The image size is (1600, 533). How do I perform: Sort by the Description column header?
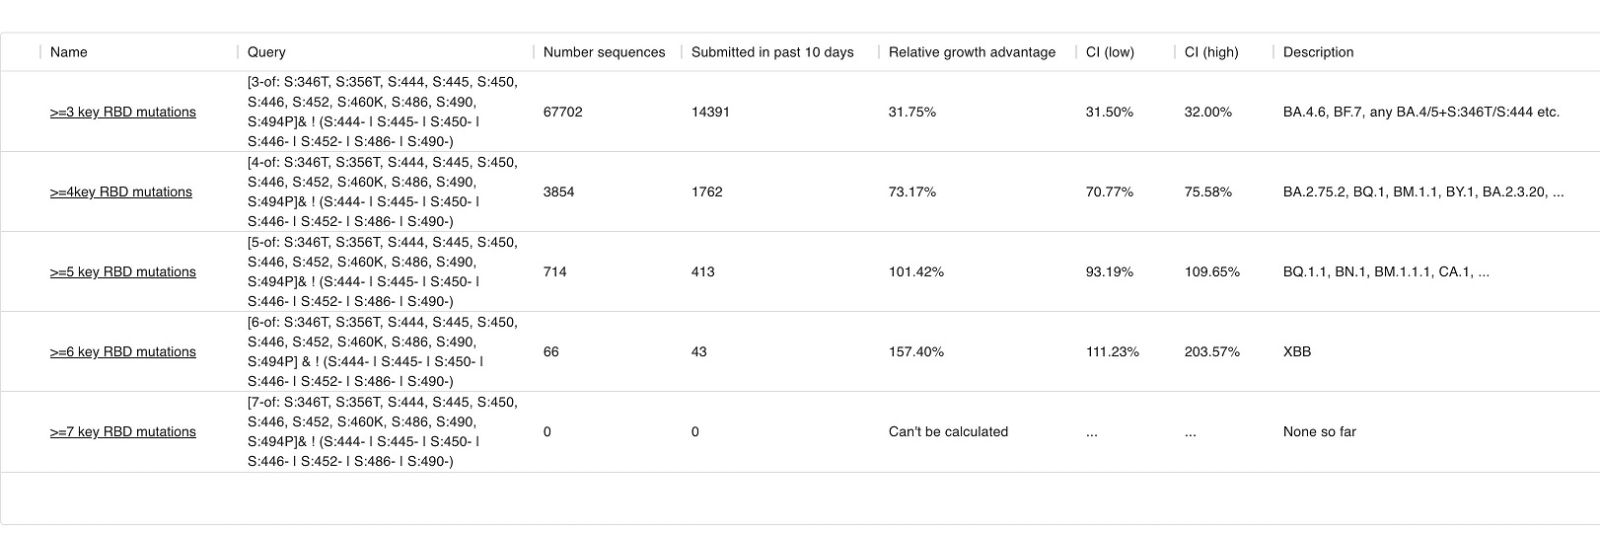point(1318,52)
